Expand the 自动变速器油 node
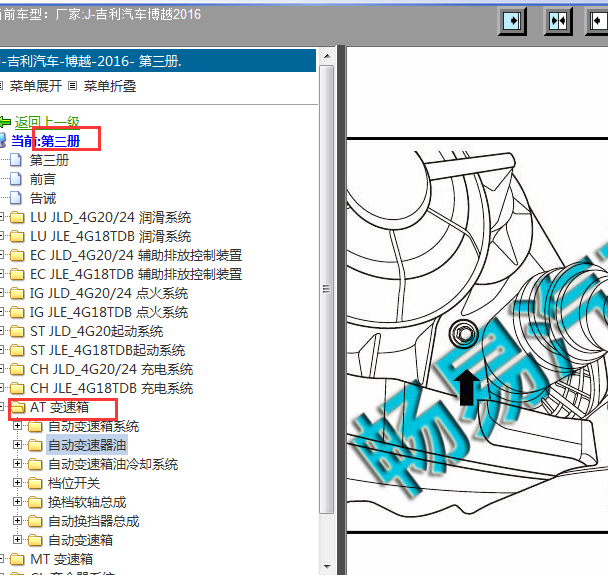 [x=17, y=445]
